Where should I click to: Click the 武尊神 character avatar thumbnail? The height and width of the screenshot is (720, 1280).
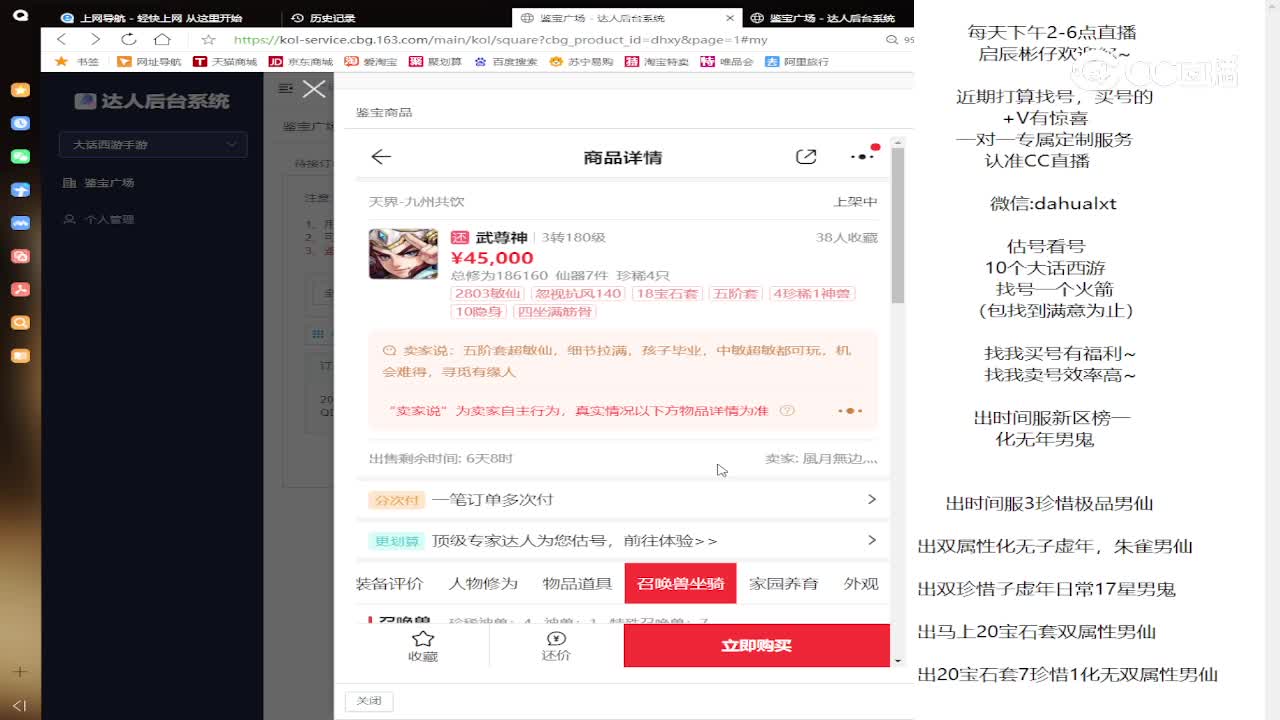(x=403, y=254)
